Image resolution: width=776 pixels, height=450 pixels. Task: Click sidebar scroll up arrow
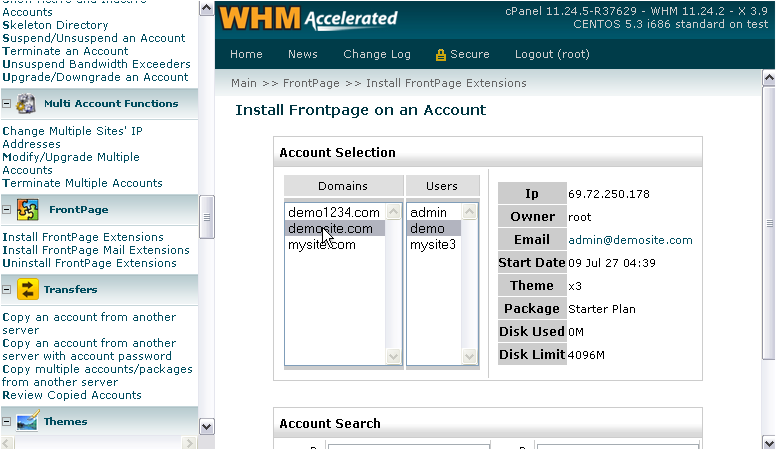(206, 8)
